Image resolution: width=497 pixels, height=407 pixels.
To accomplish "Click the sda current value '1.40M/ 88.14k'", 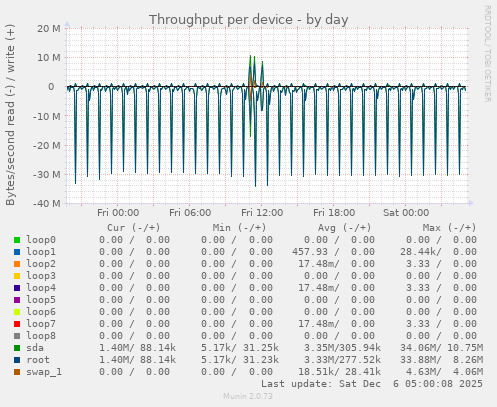I will (x=137, y=348).
